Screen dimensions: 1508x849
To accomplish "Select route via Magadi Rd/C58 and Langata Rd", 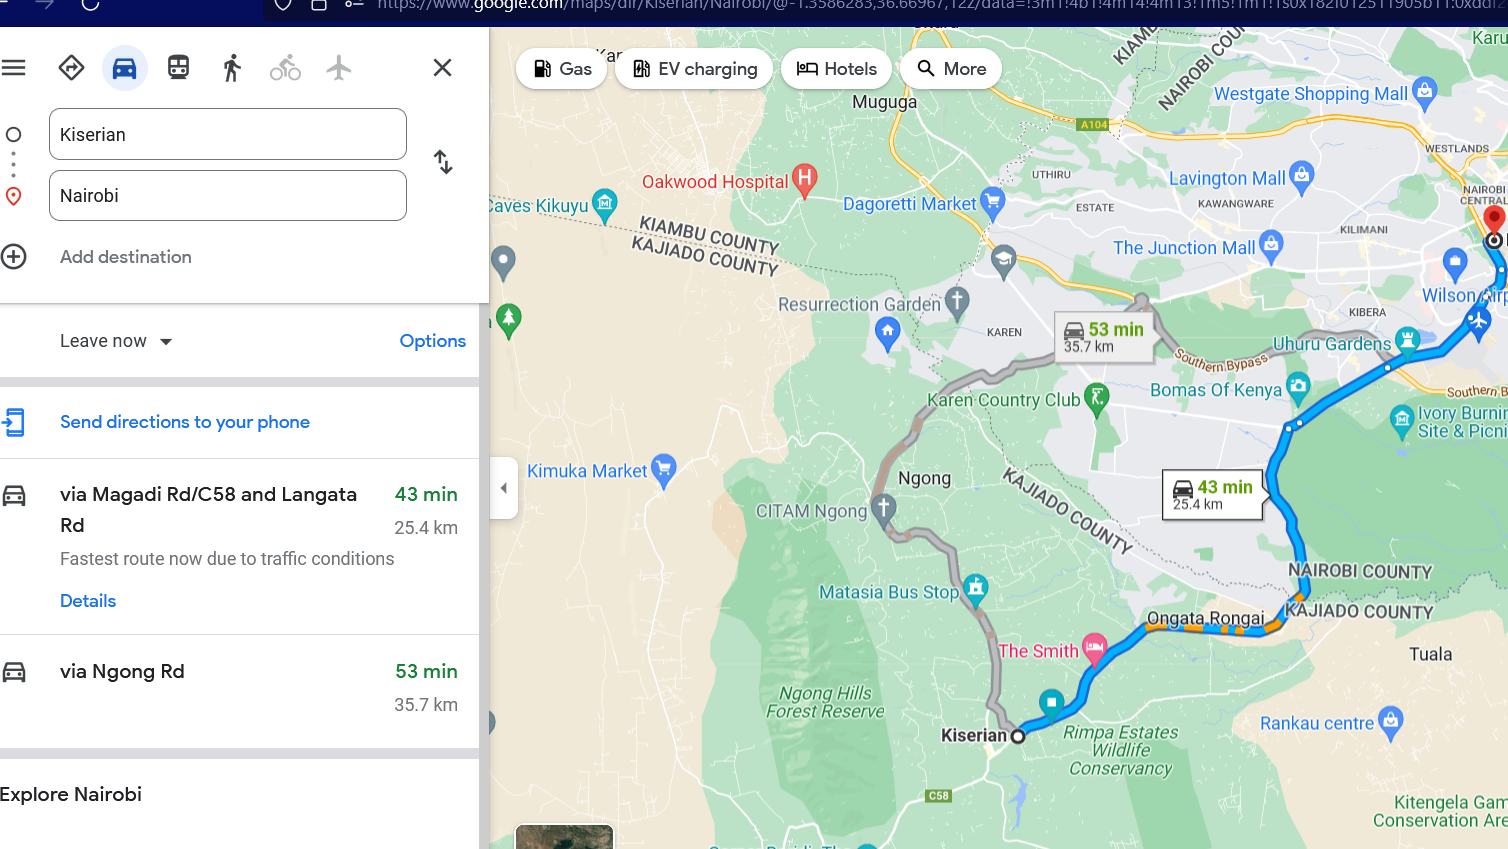I will pos(240,546).
